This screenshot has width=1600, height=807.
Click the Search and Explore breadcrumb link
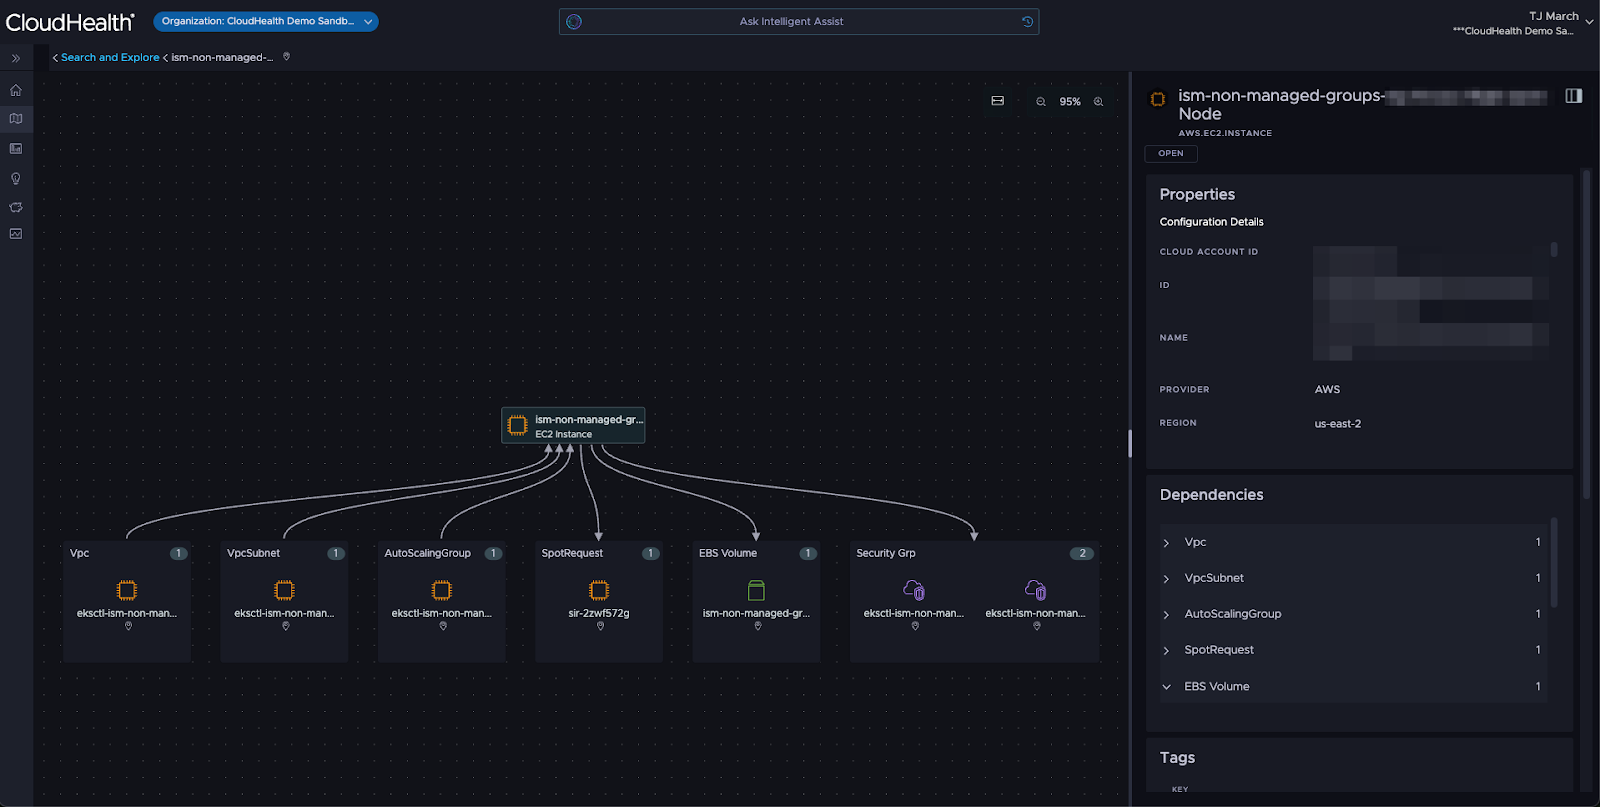[x=110, y=58]
